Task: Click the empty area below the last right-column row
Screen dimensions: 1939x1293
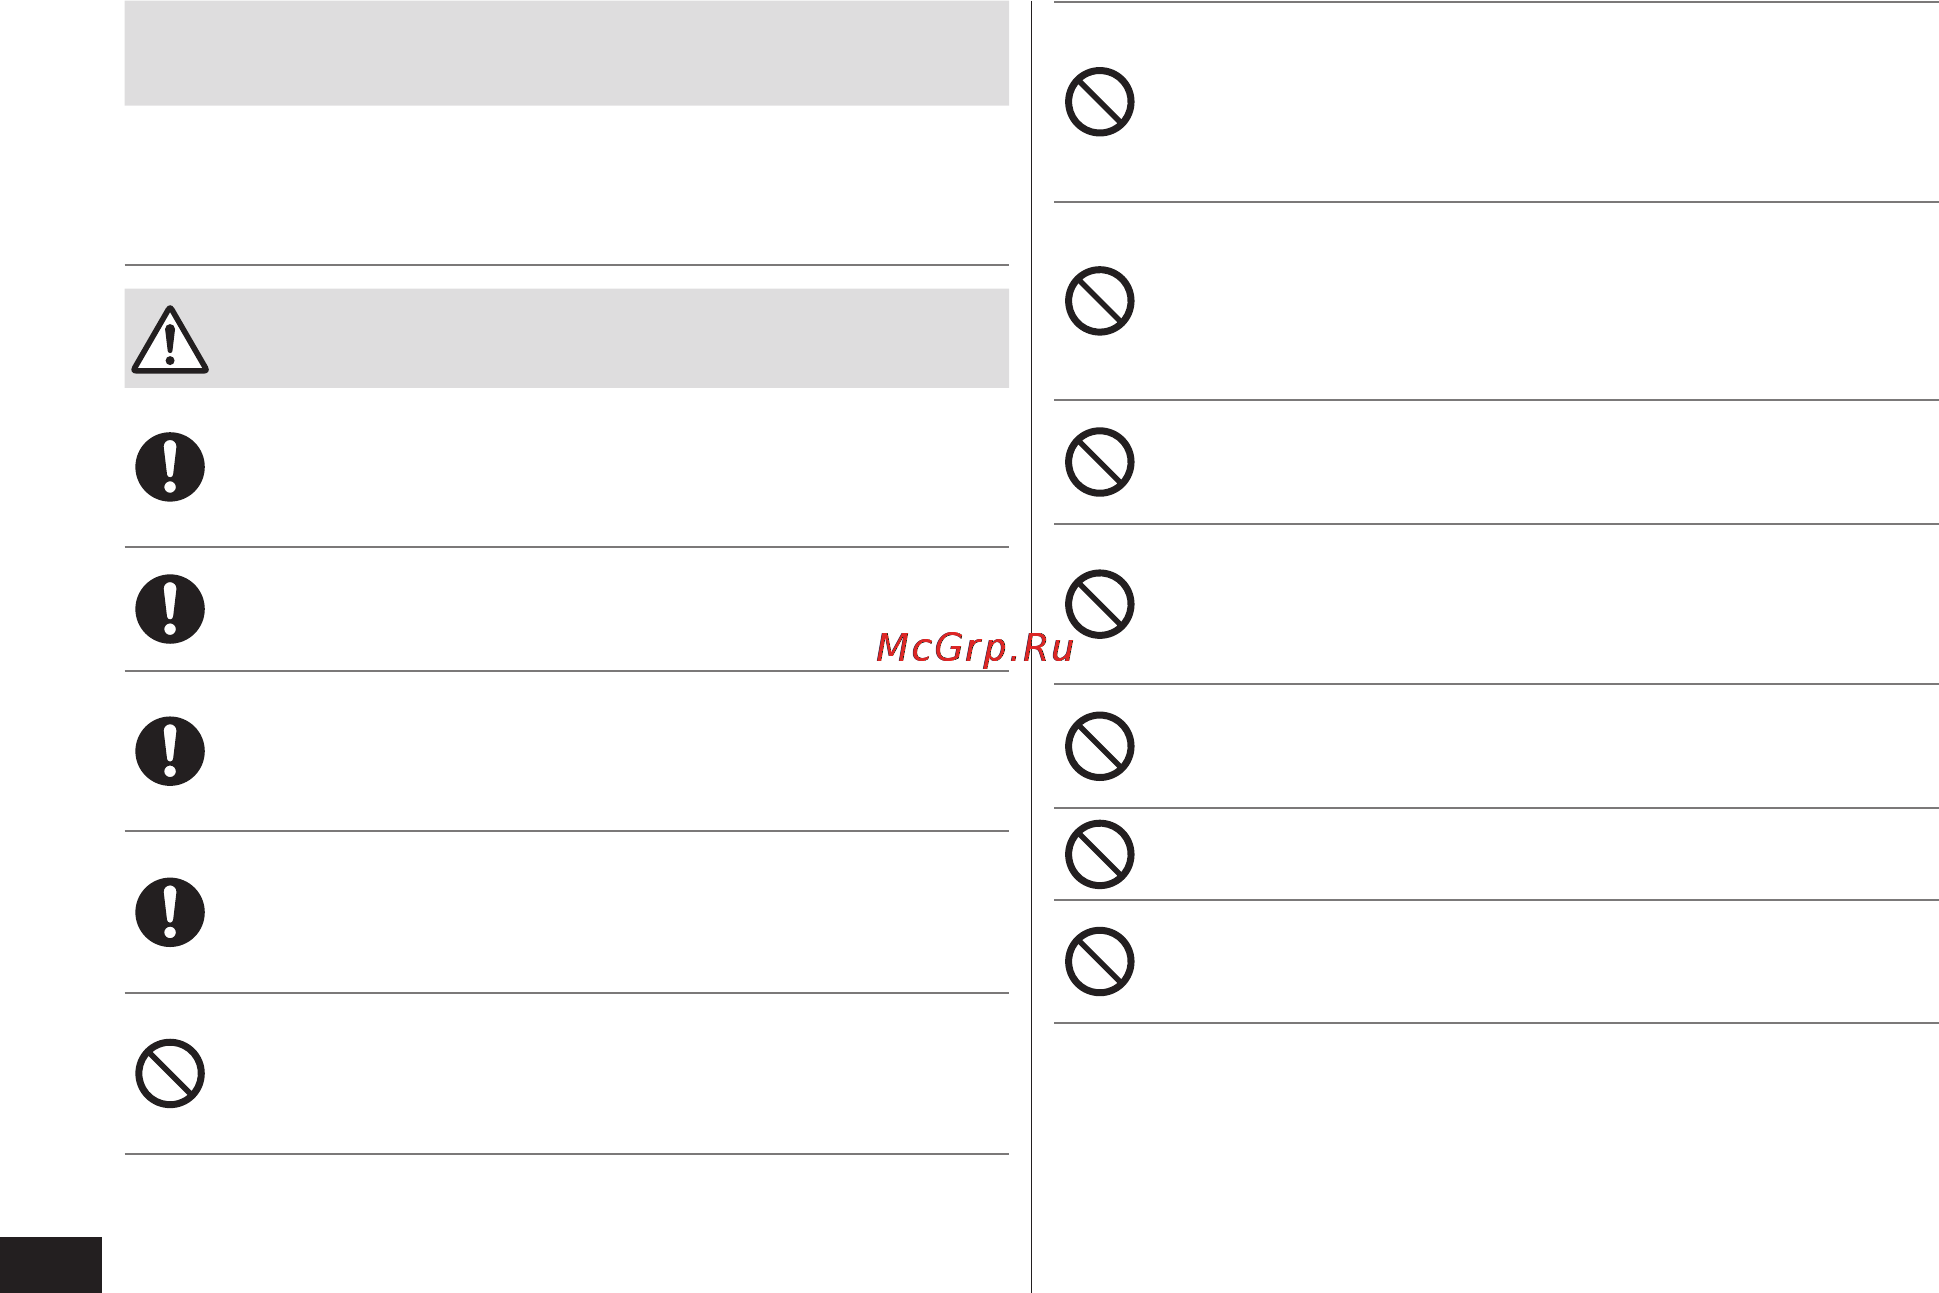Action: pos(1496,1158)
